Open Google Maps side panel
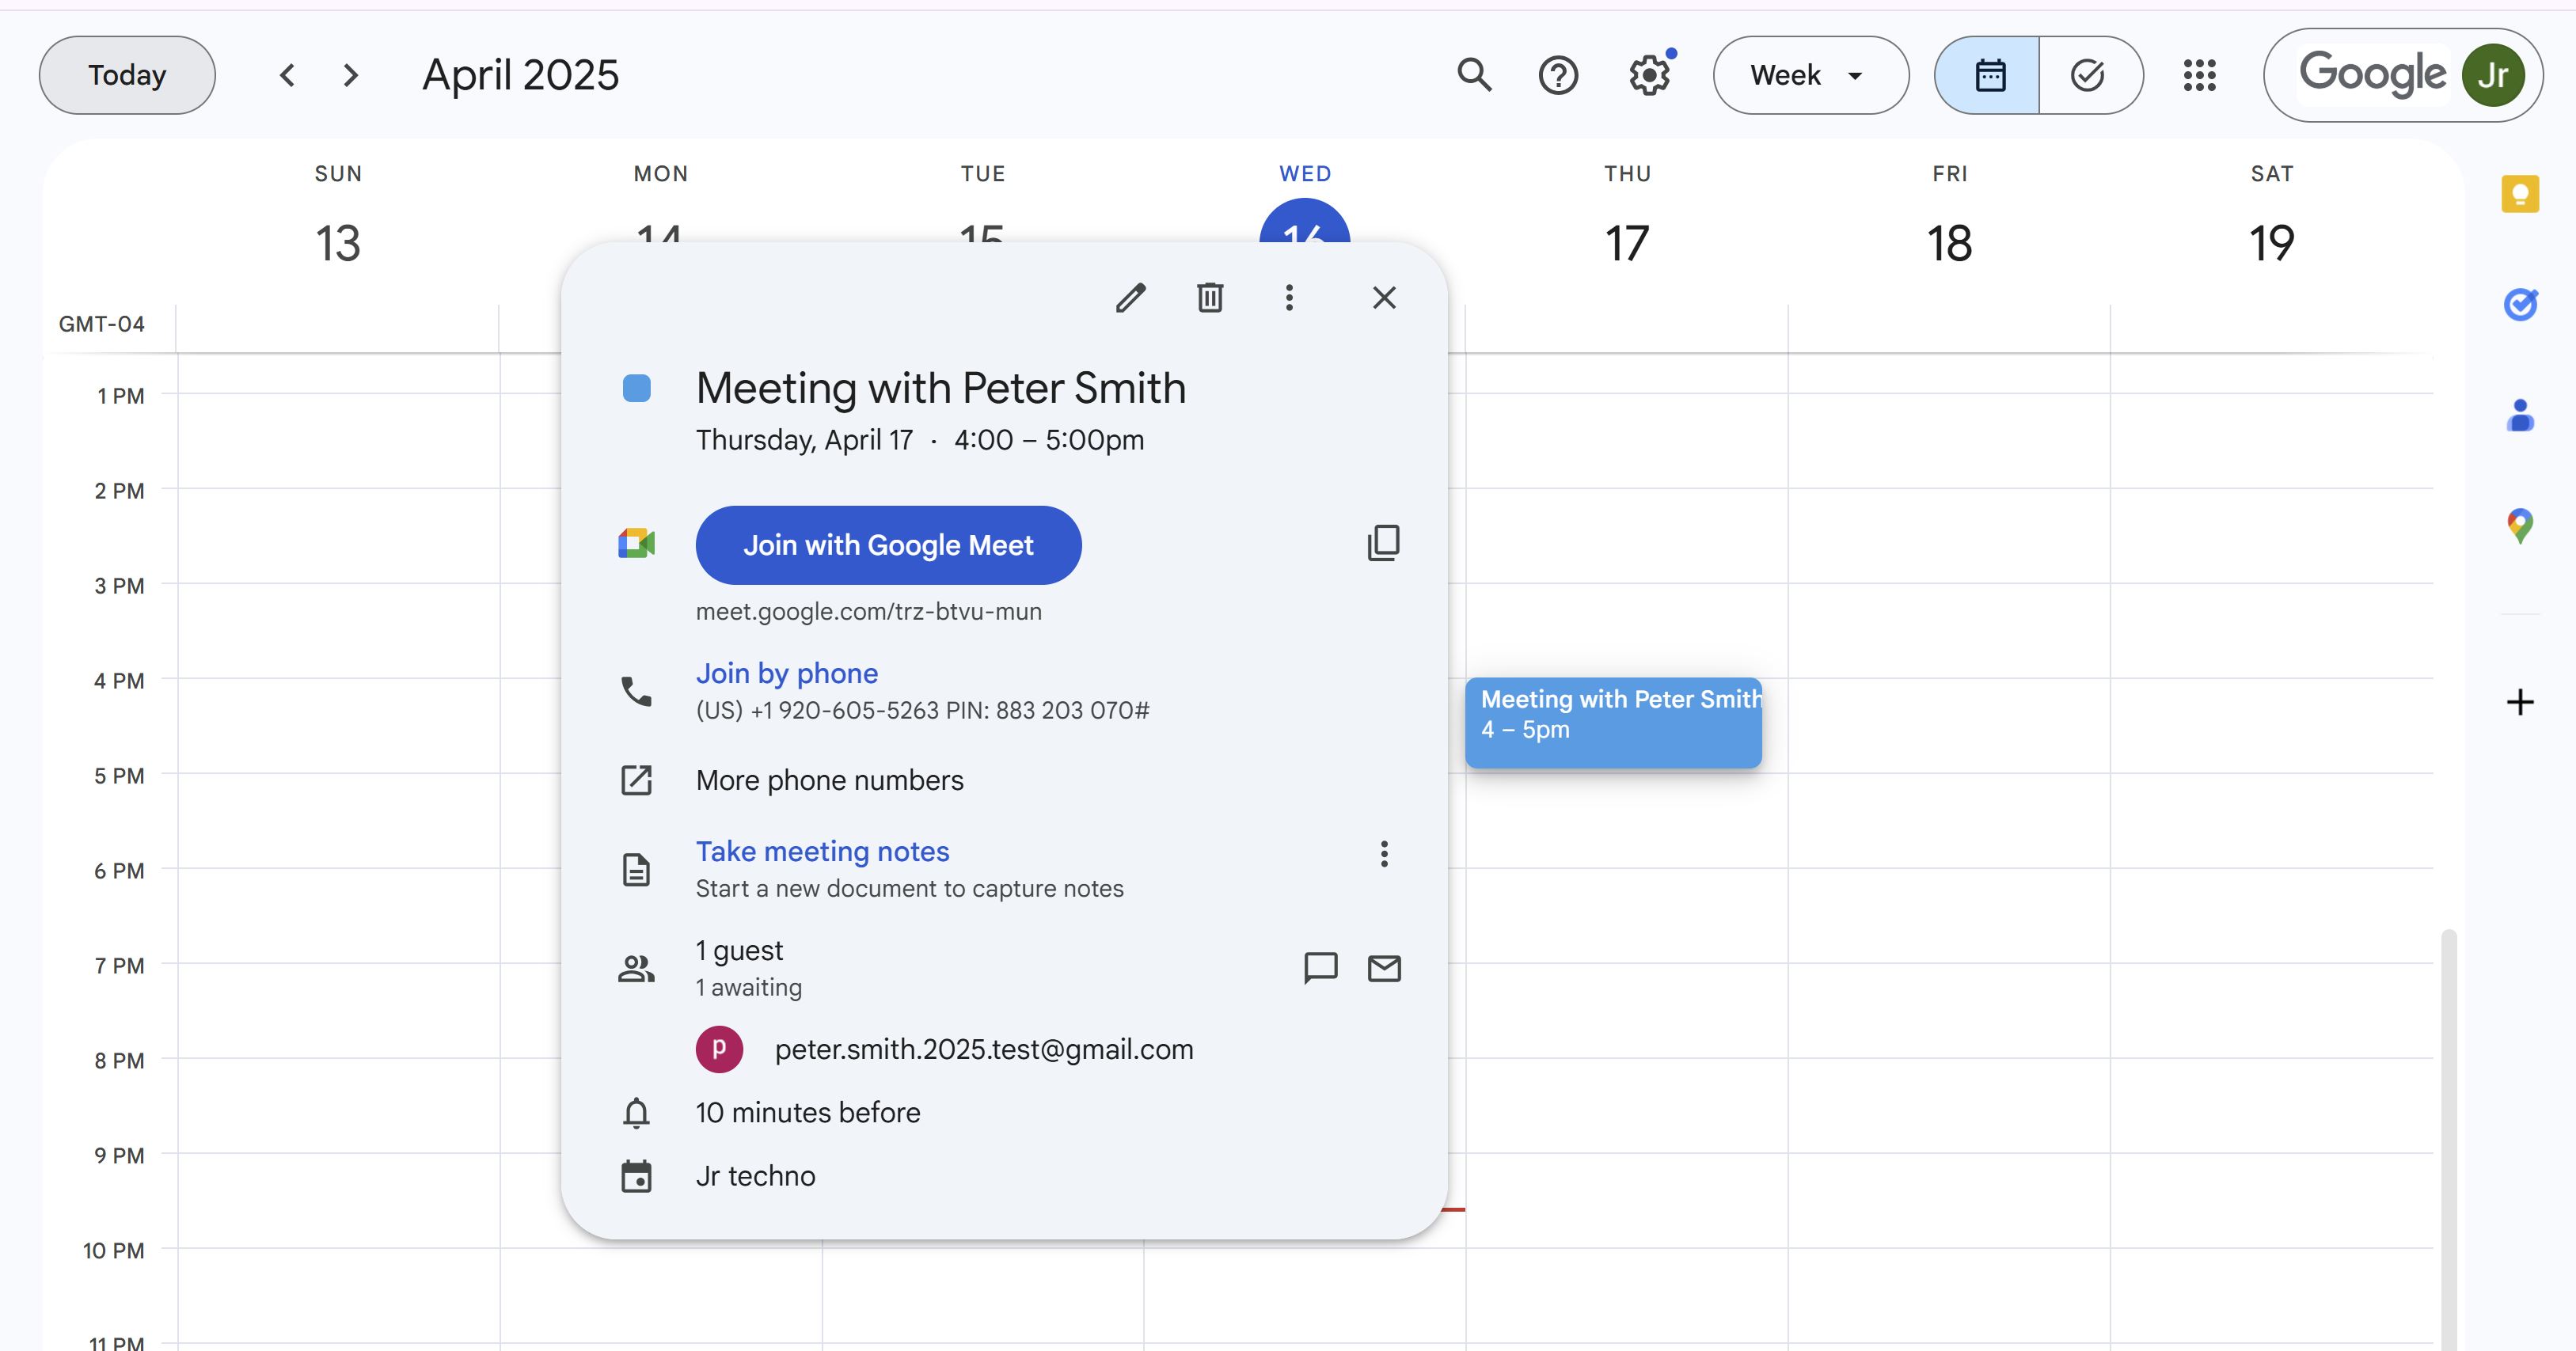 point(2520,525)
